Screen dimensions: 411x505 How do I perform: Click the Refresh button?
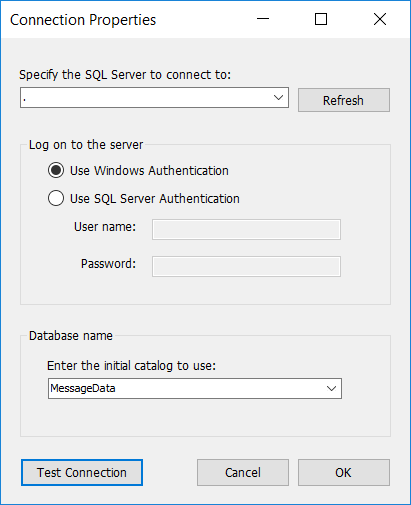click(x=344, y=100)
